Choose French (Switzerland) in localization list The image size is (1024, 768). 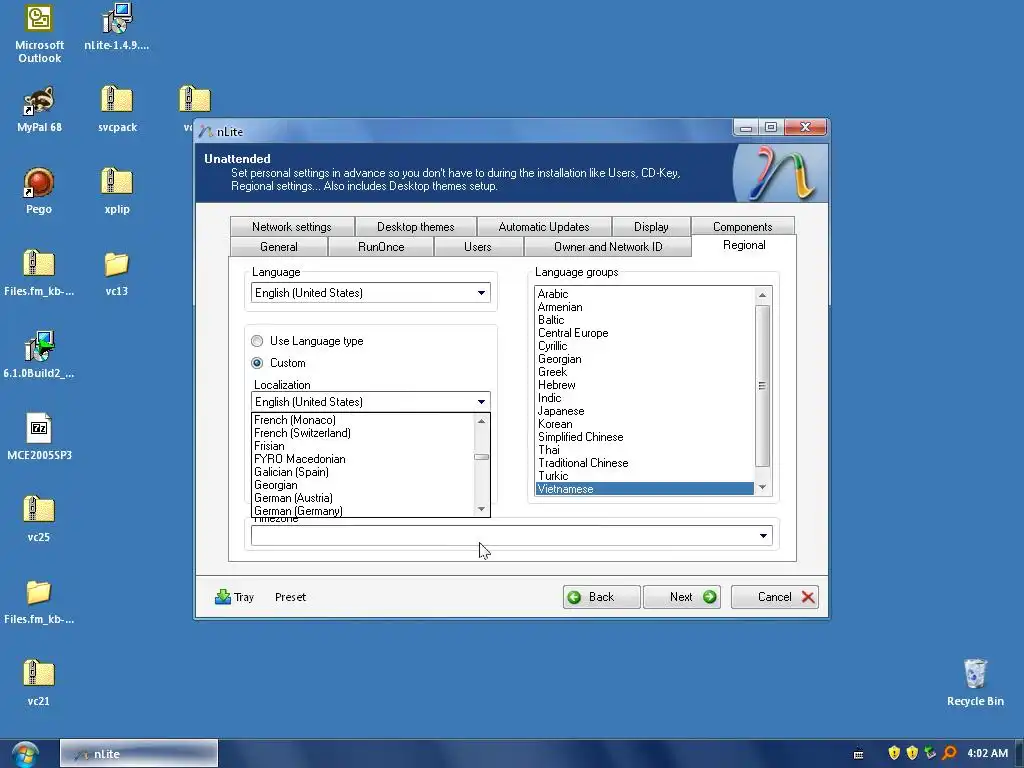pyautogui.click(x=362, y=433)
